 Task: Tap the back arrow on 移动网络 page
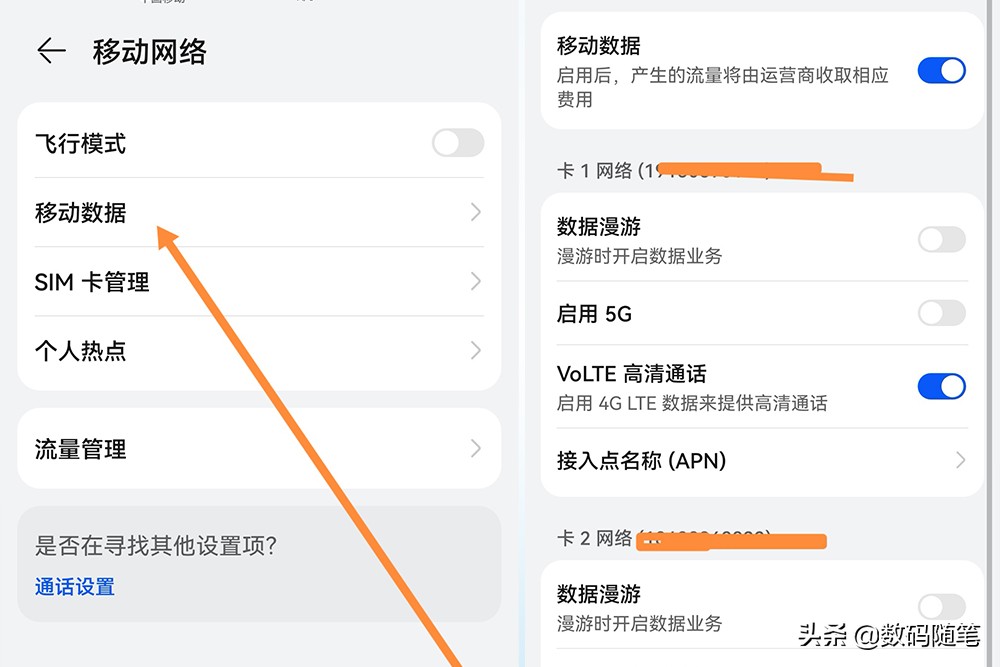(x=50, y=52)
